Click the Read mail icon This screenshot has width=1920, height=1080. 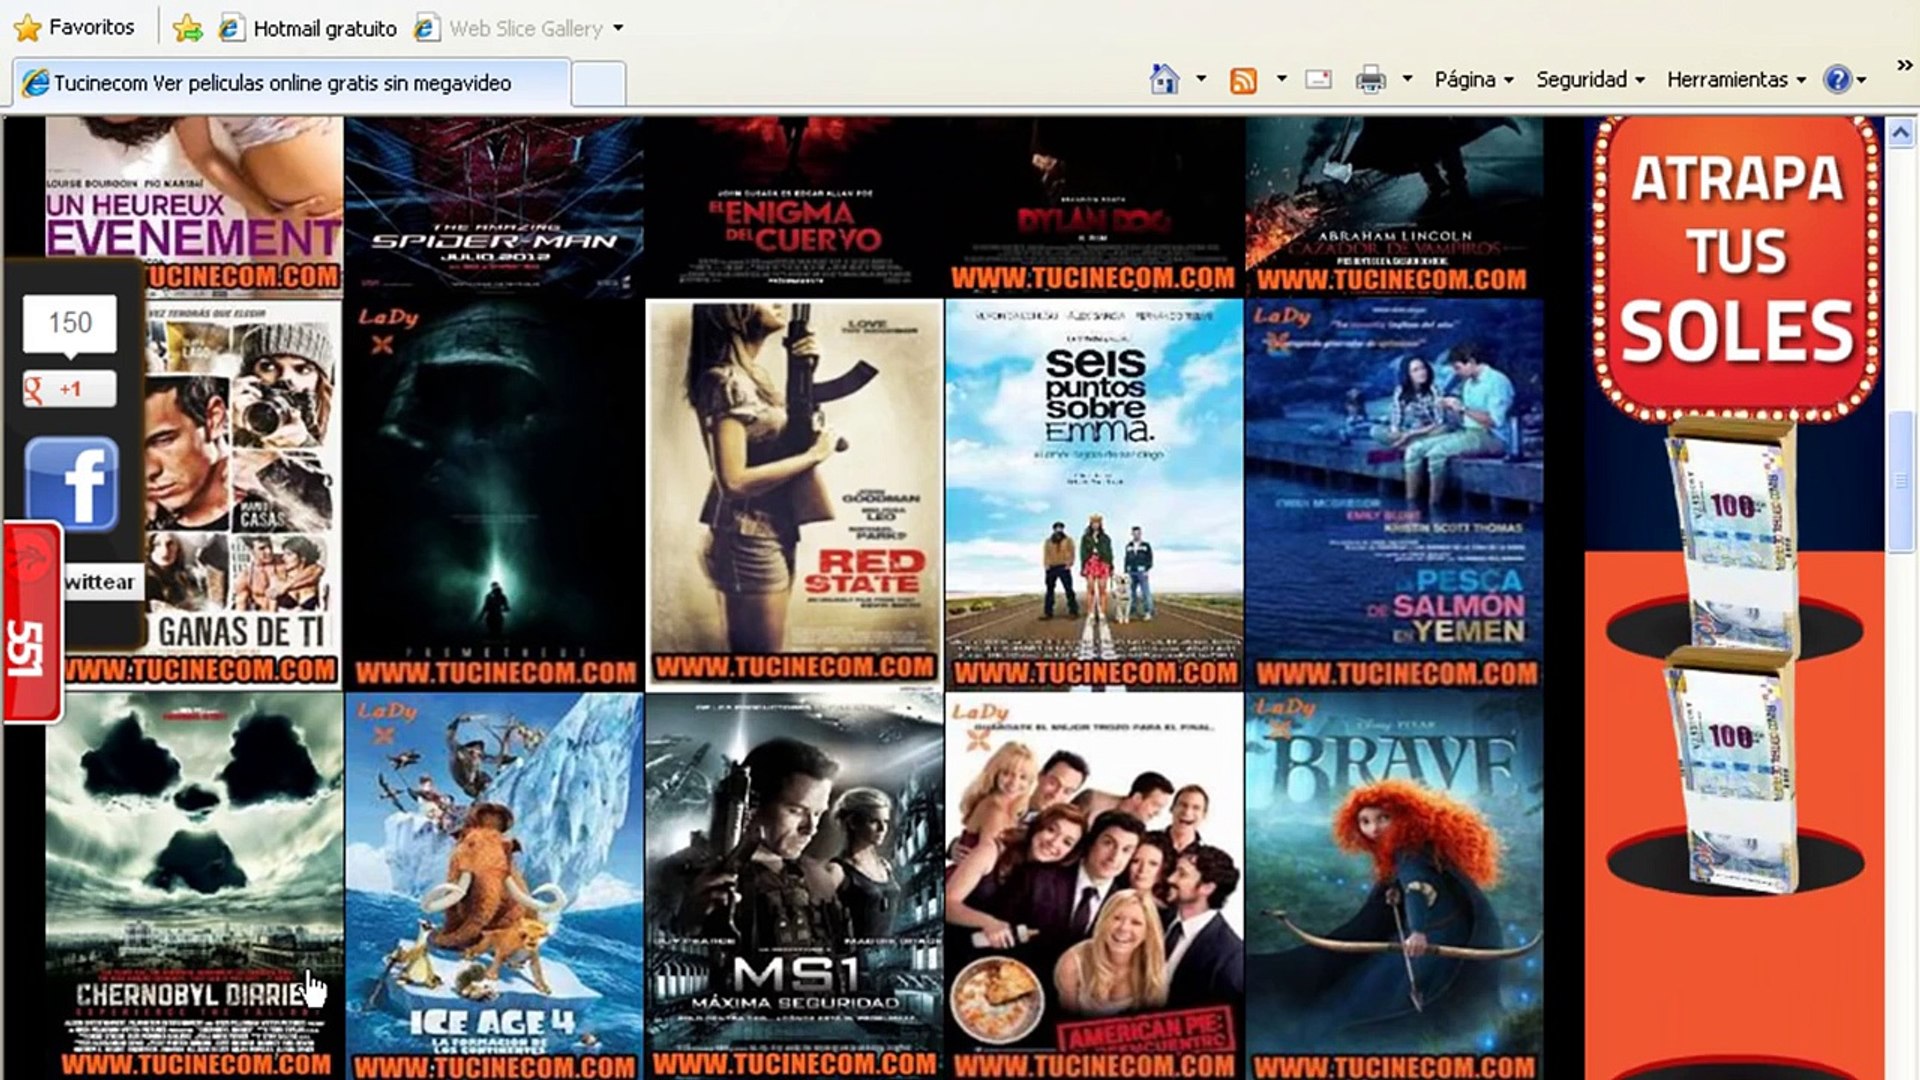click(1319, 79)
